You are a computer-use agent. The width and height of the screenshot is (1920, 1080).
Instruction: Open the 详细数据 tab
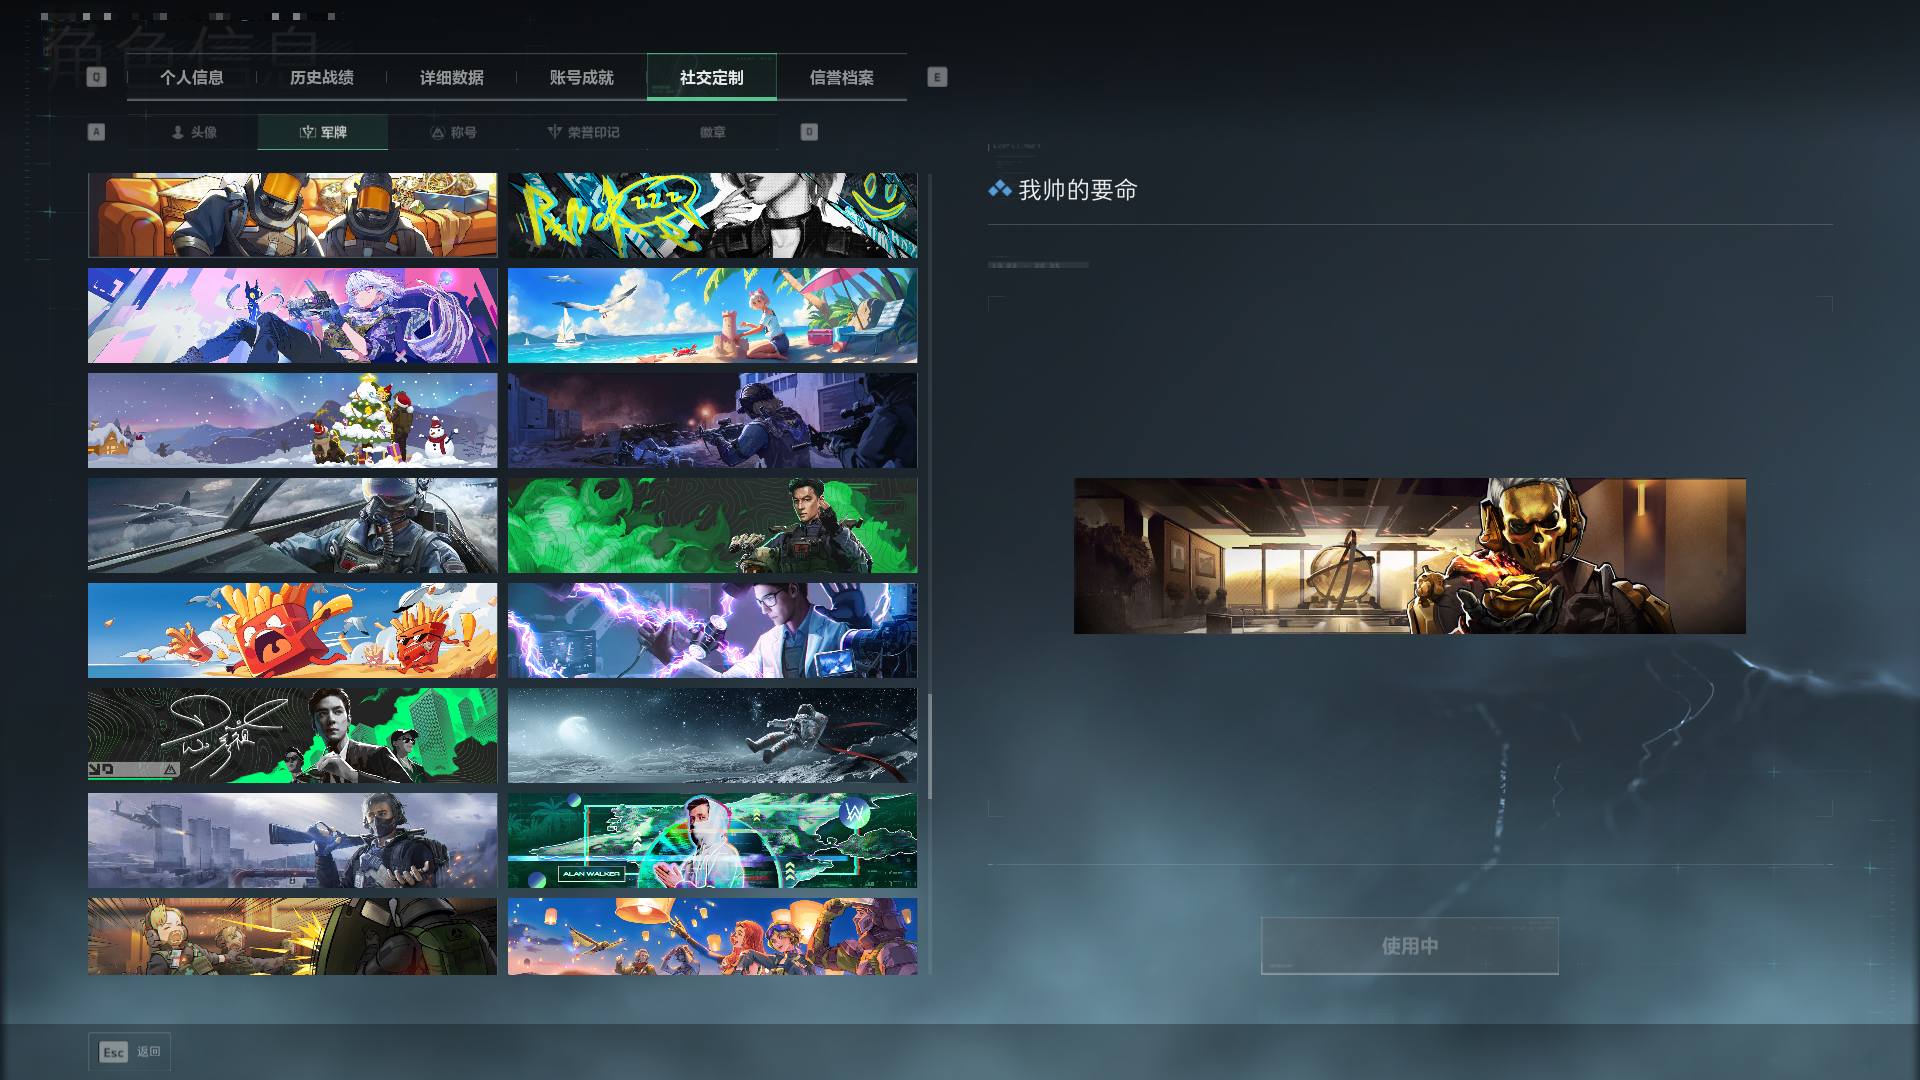(x=451, y=77)
